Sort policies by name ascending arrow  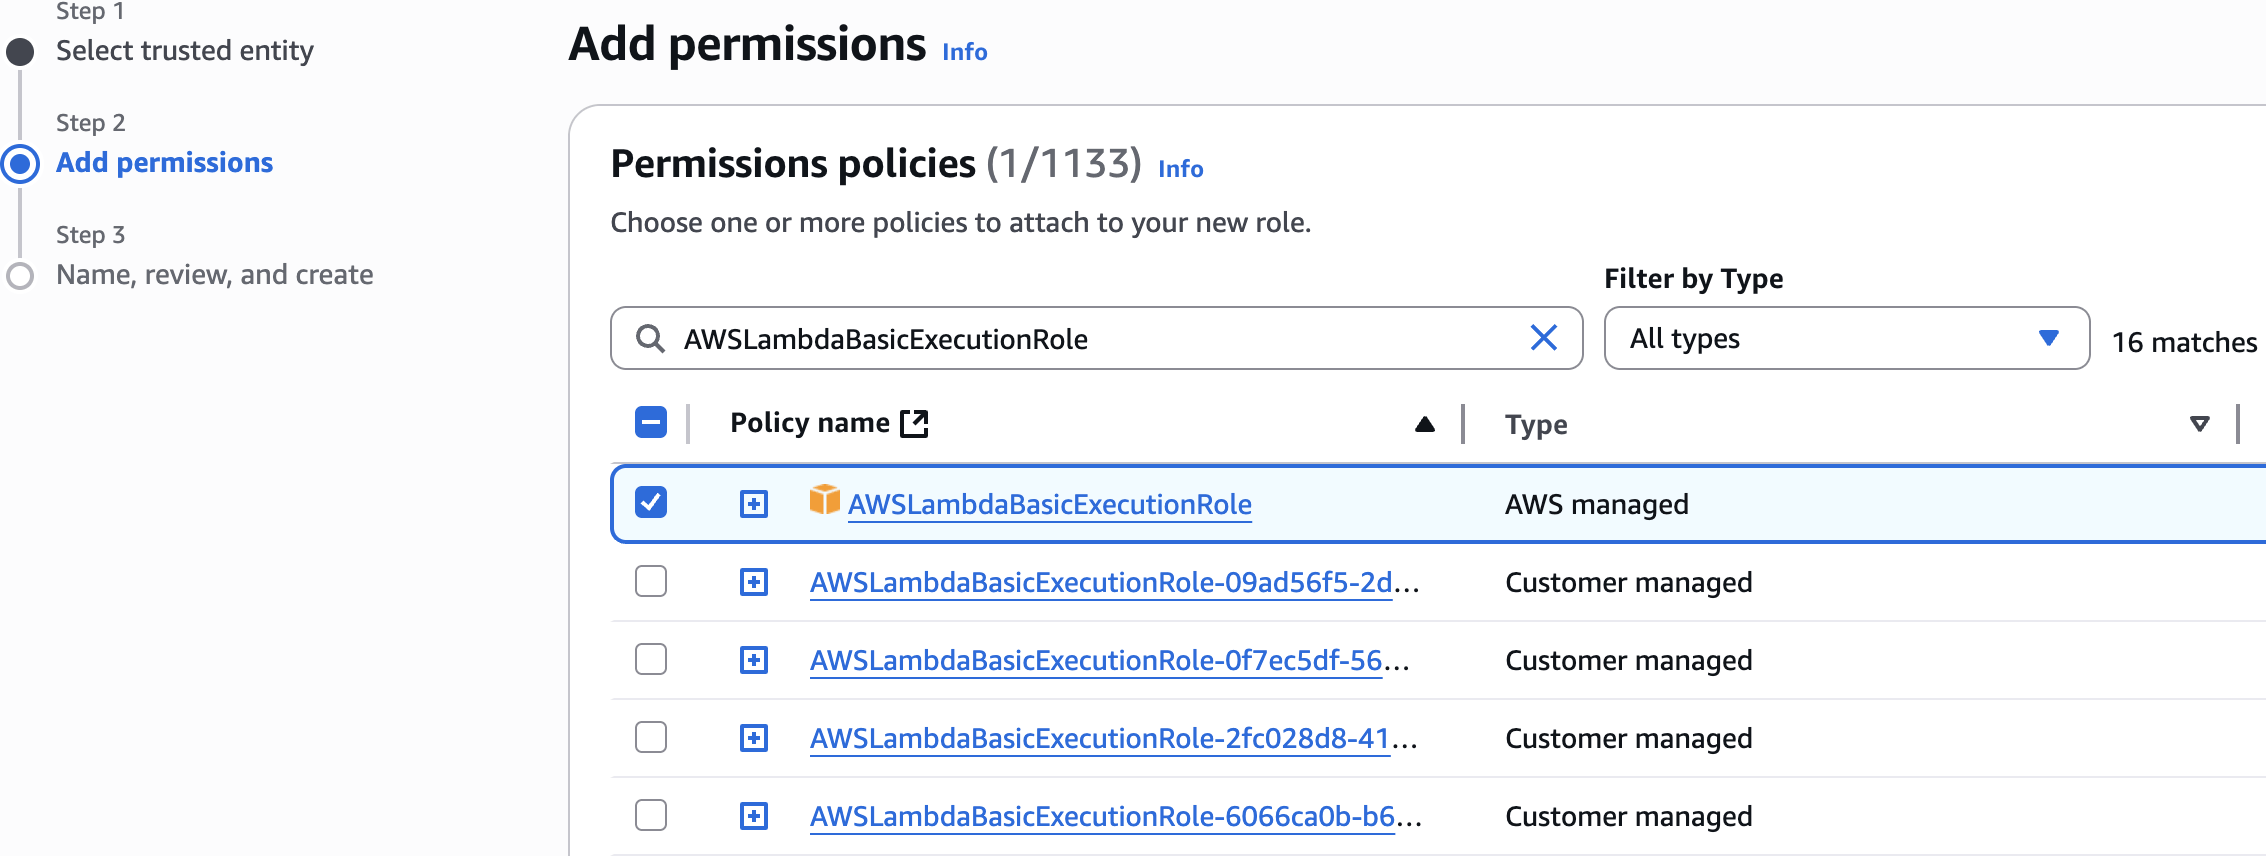tap(1425, 424)
